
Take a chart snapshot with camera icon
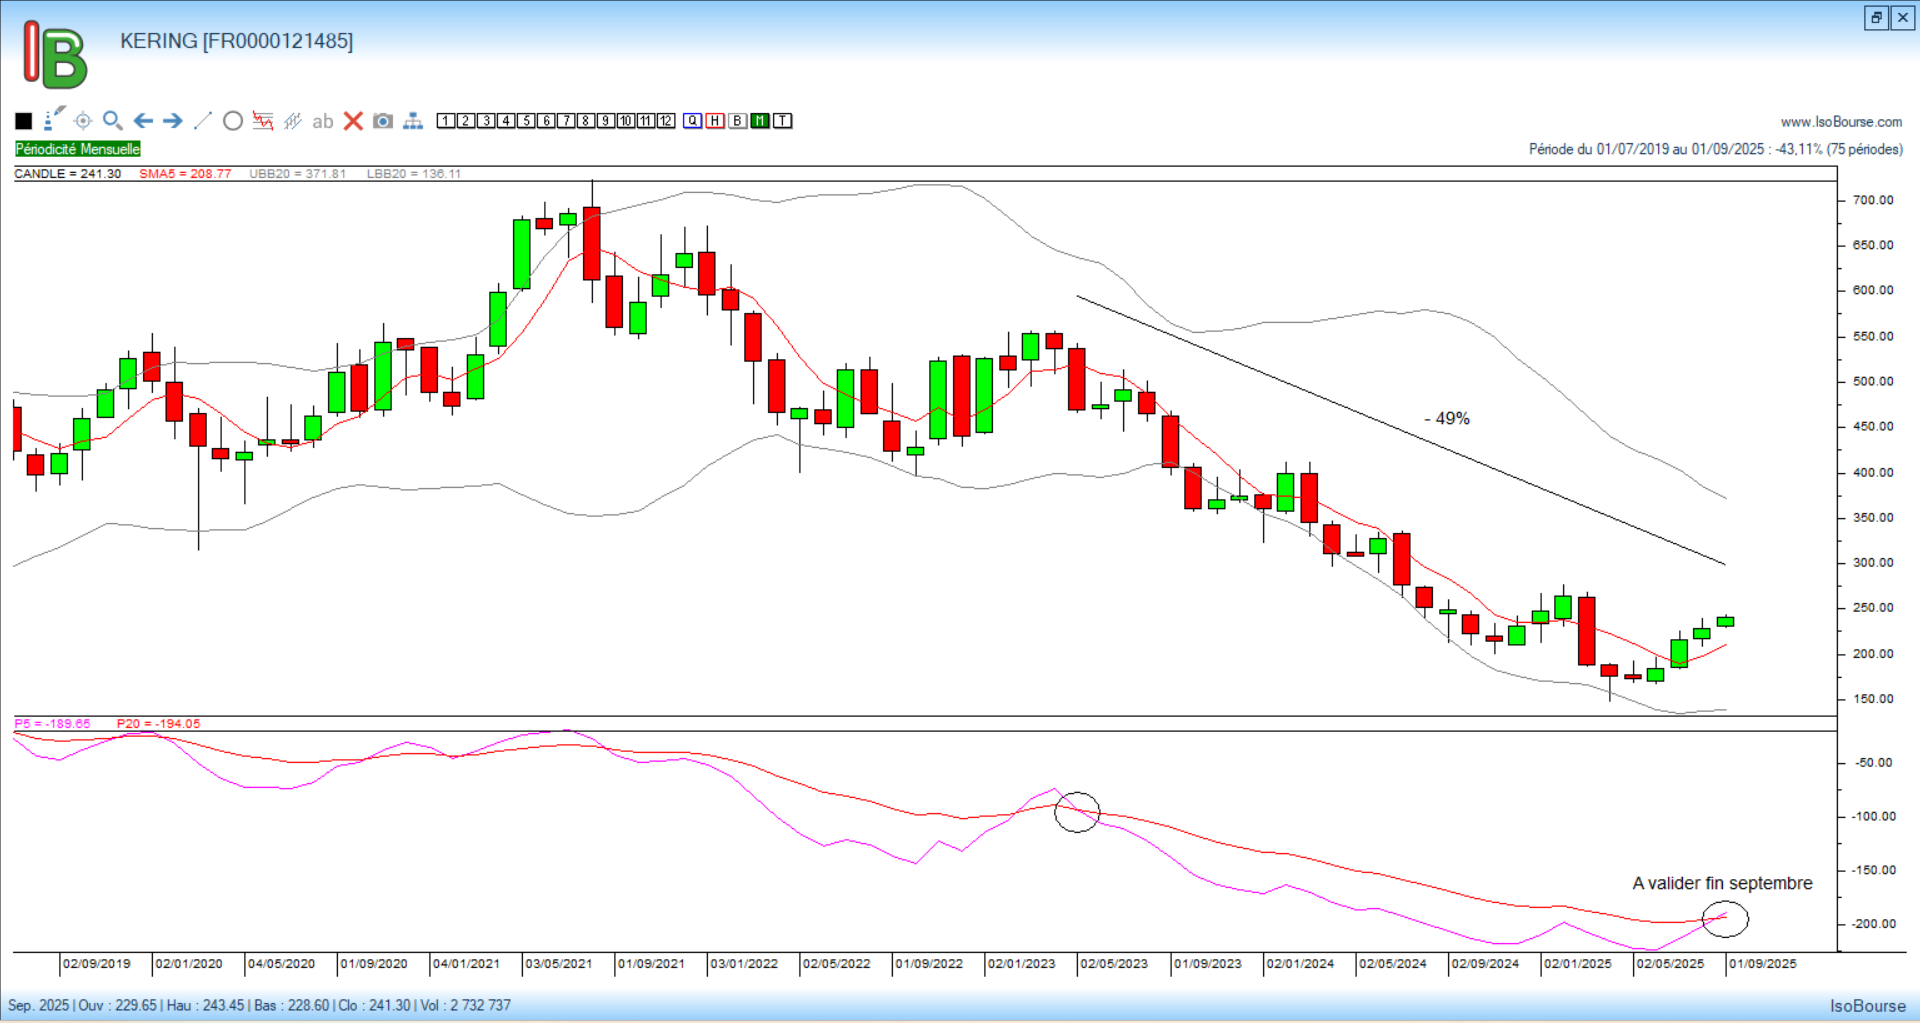[x=383, y=121]
